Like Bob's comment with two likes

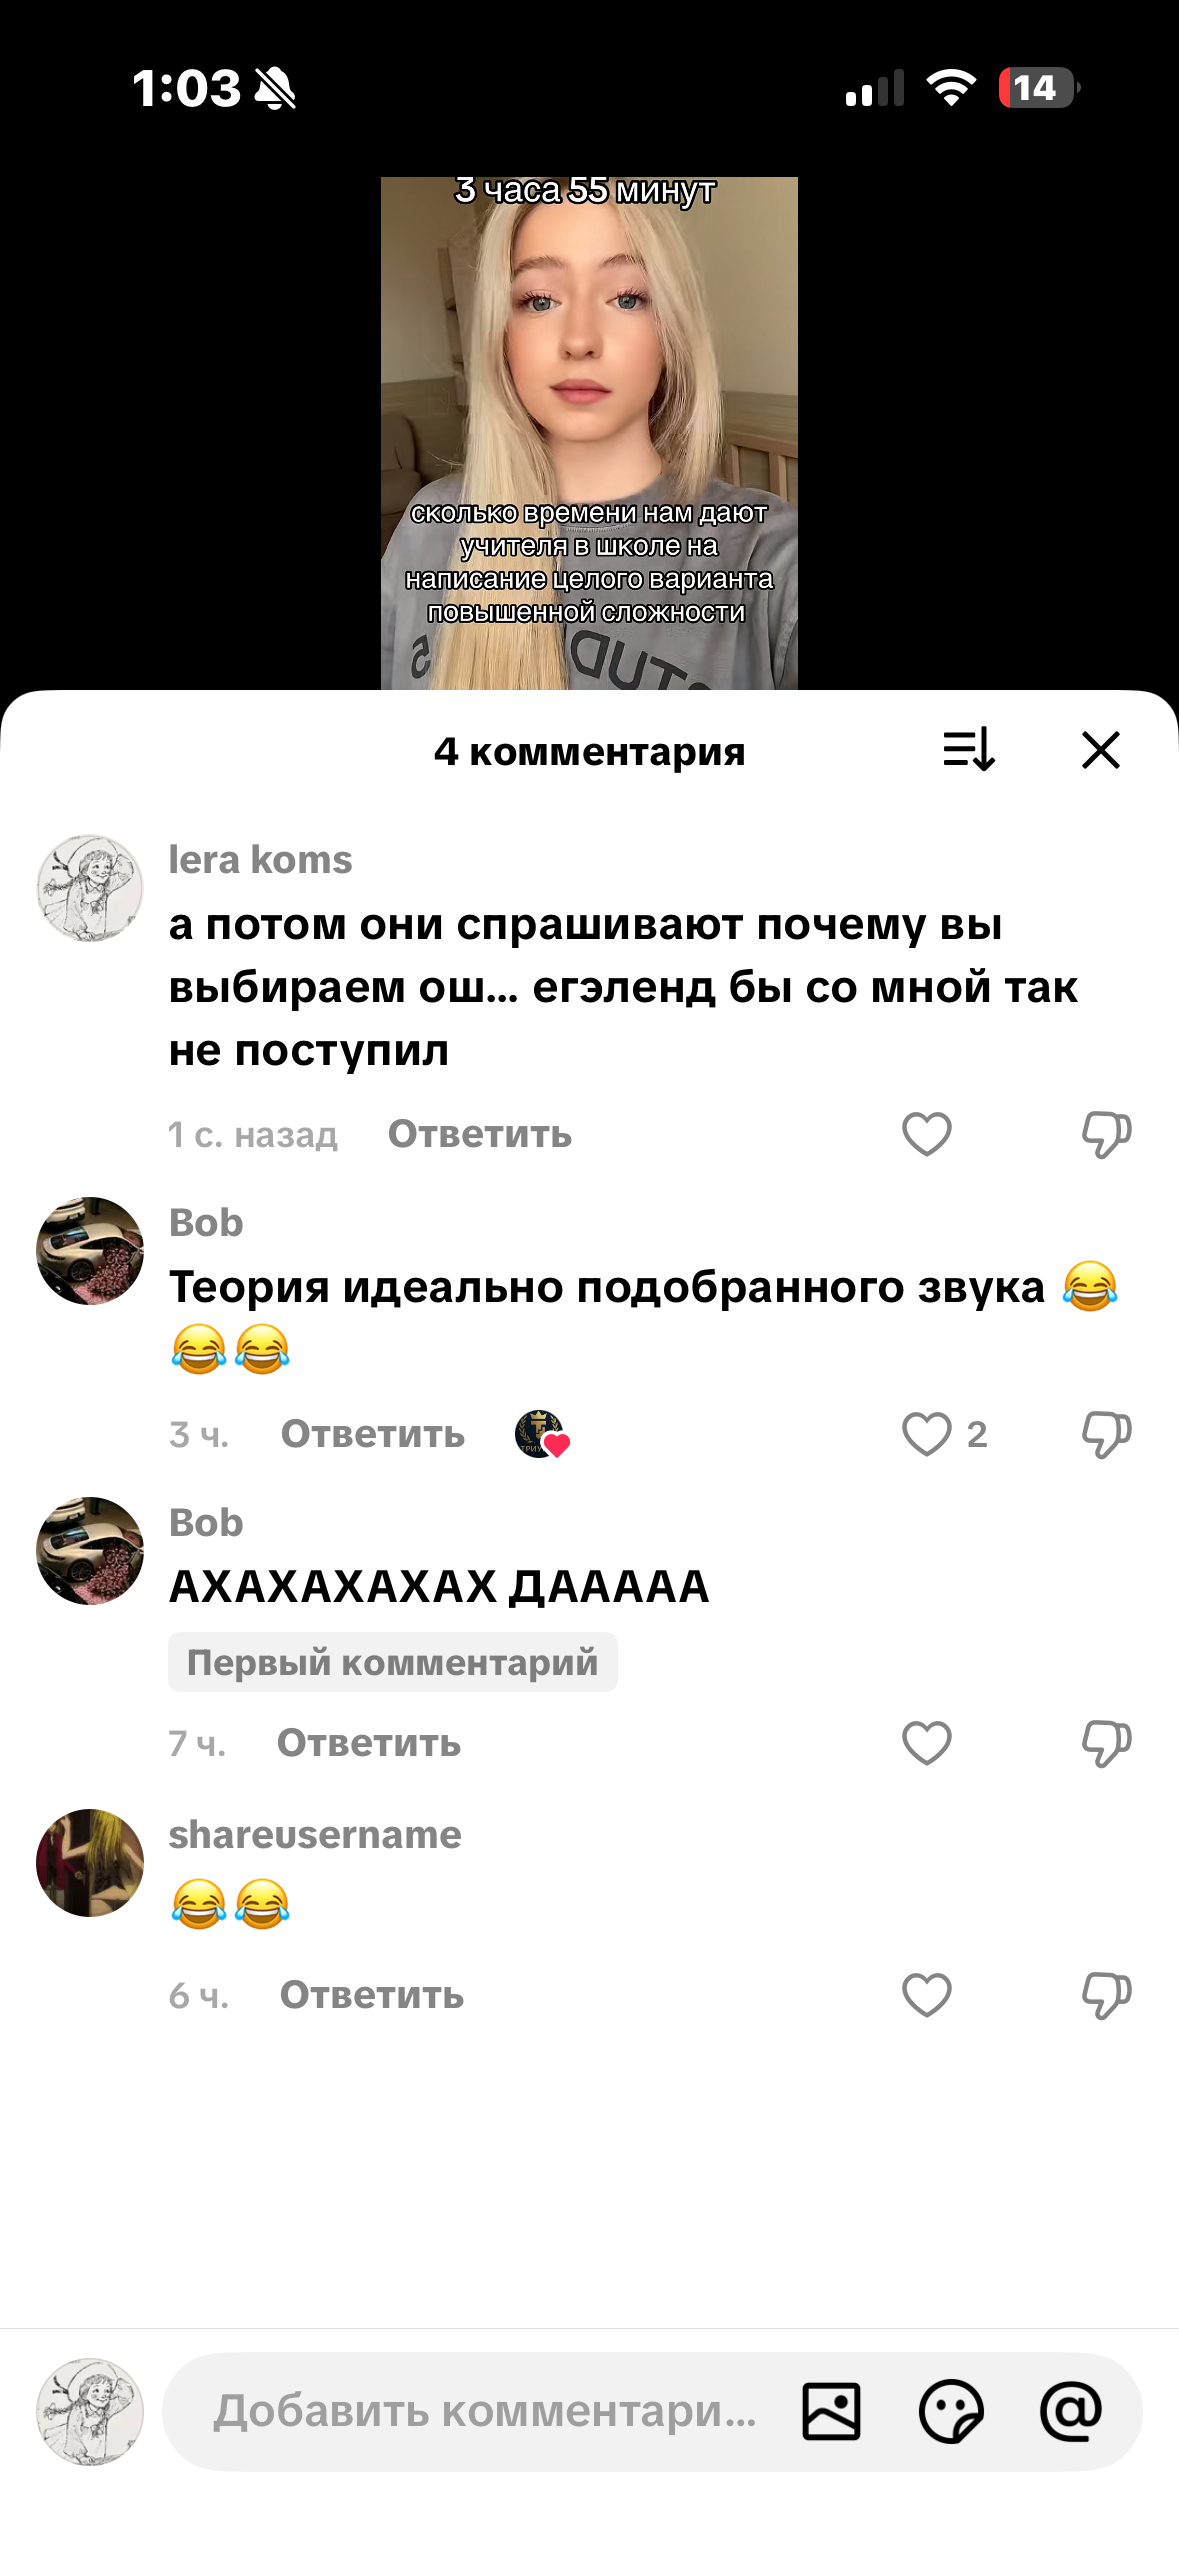(x=926, y=1433)
